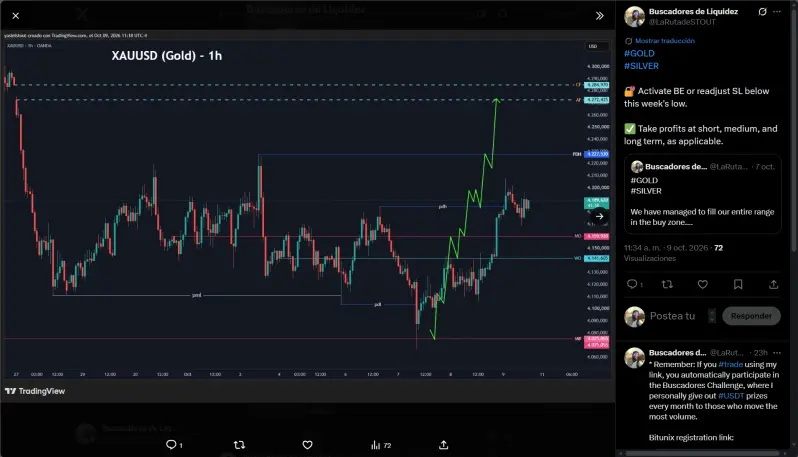The height and width of the screenshot is (457, 798).
Task: Share icon below the chart image
Action: [x=443, y=445]
